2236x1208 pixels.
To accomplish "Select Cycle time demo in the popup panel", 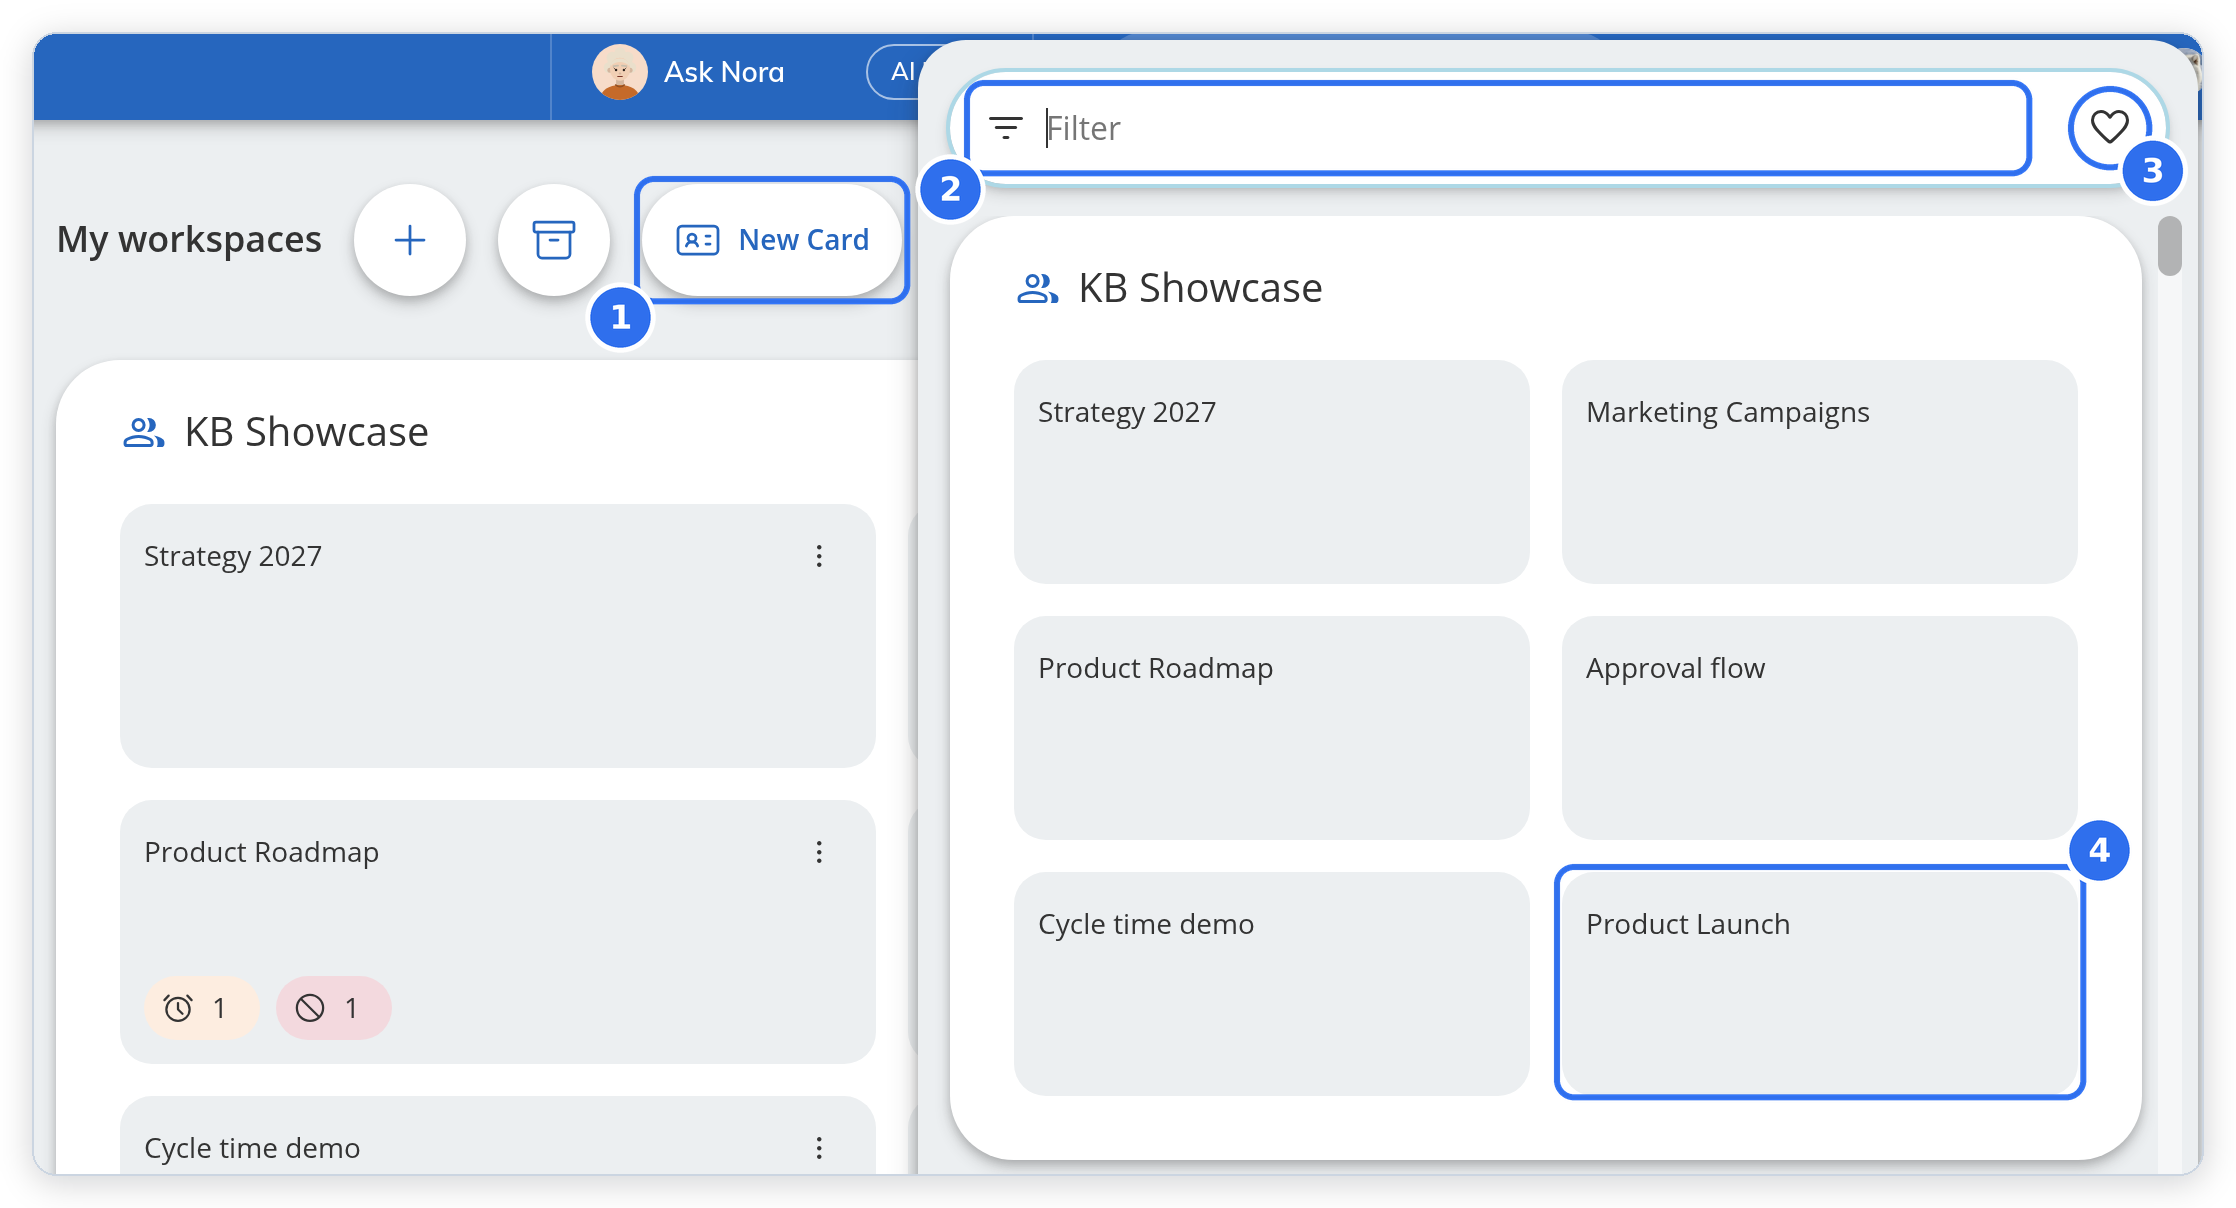I will tap(1271, 984).
